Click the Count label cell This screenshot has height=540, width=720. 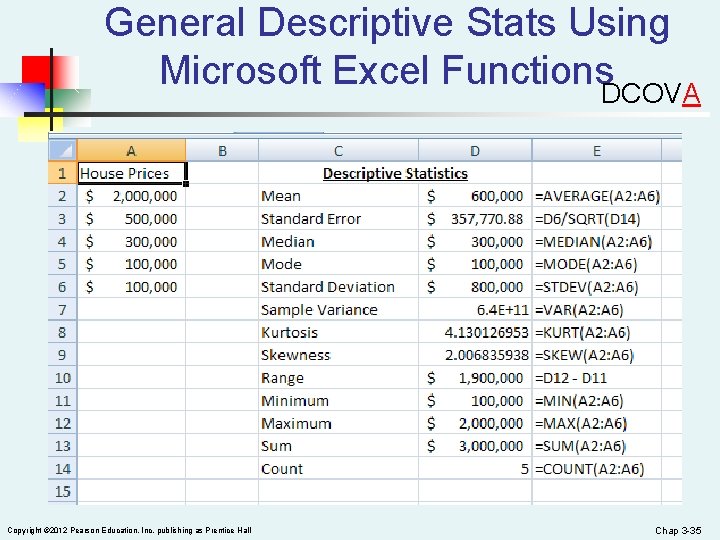338,469
